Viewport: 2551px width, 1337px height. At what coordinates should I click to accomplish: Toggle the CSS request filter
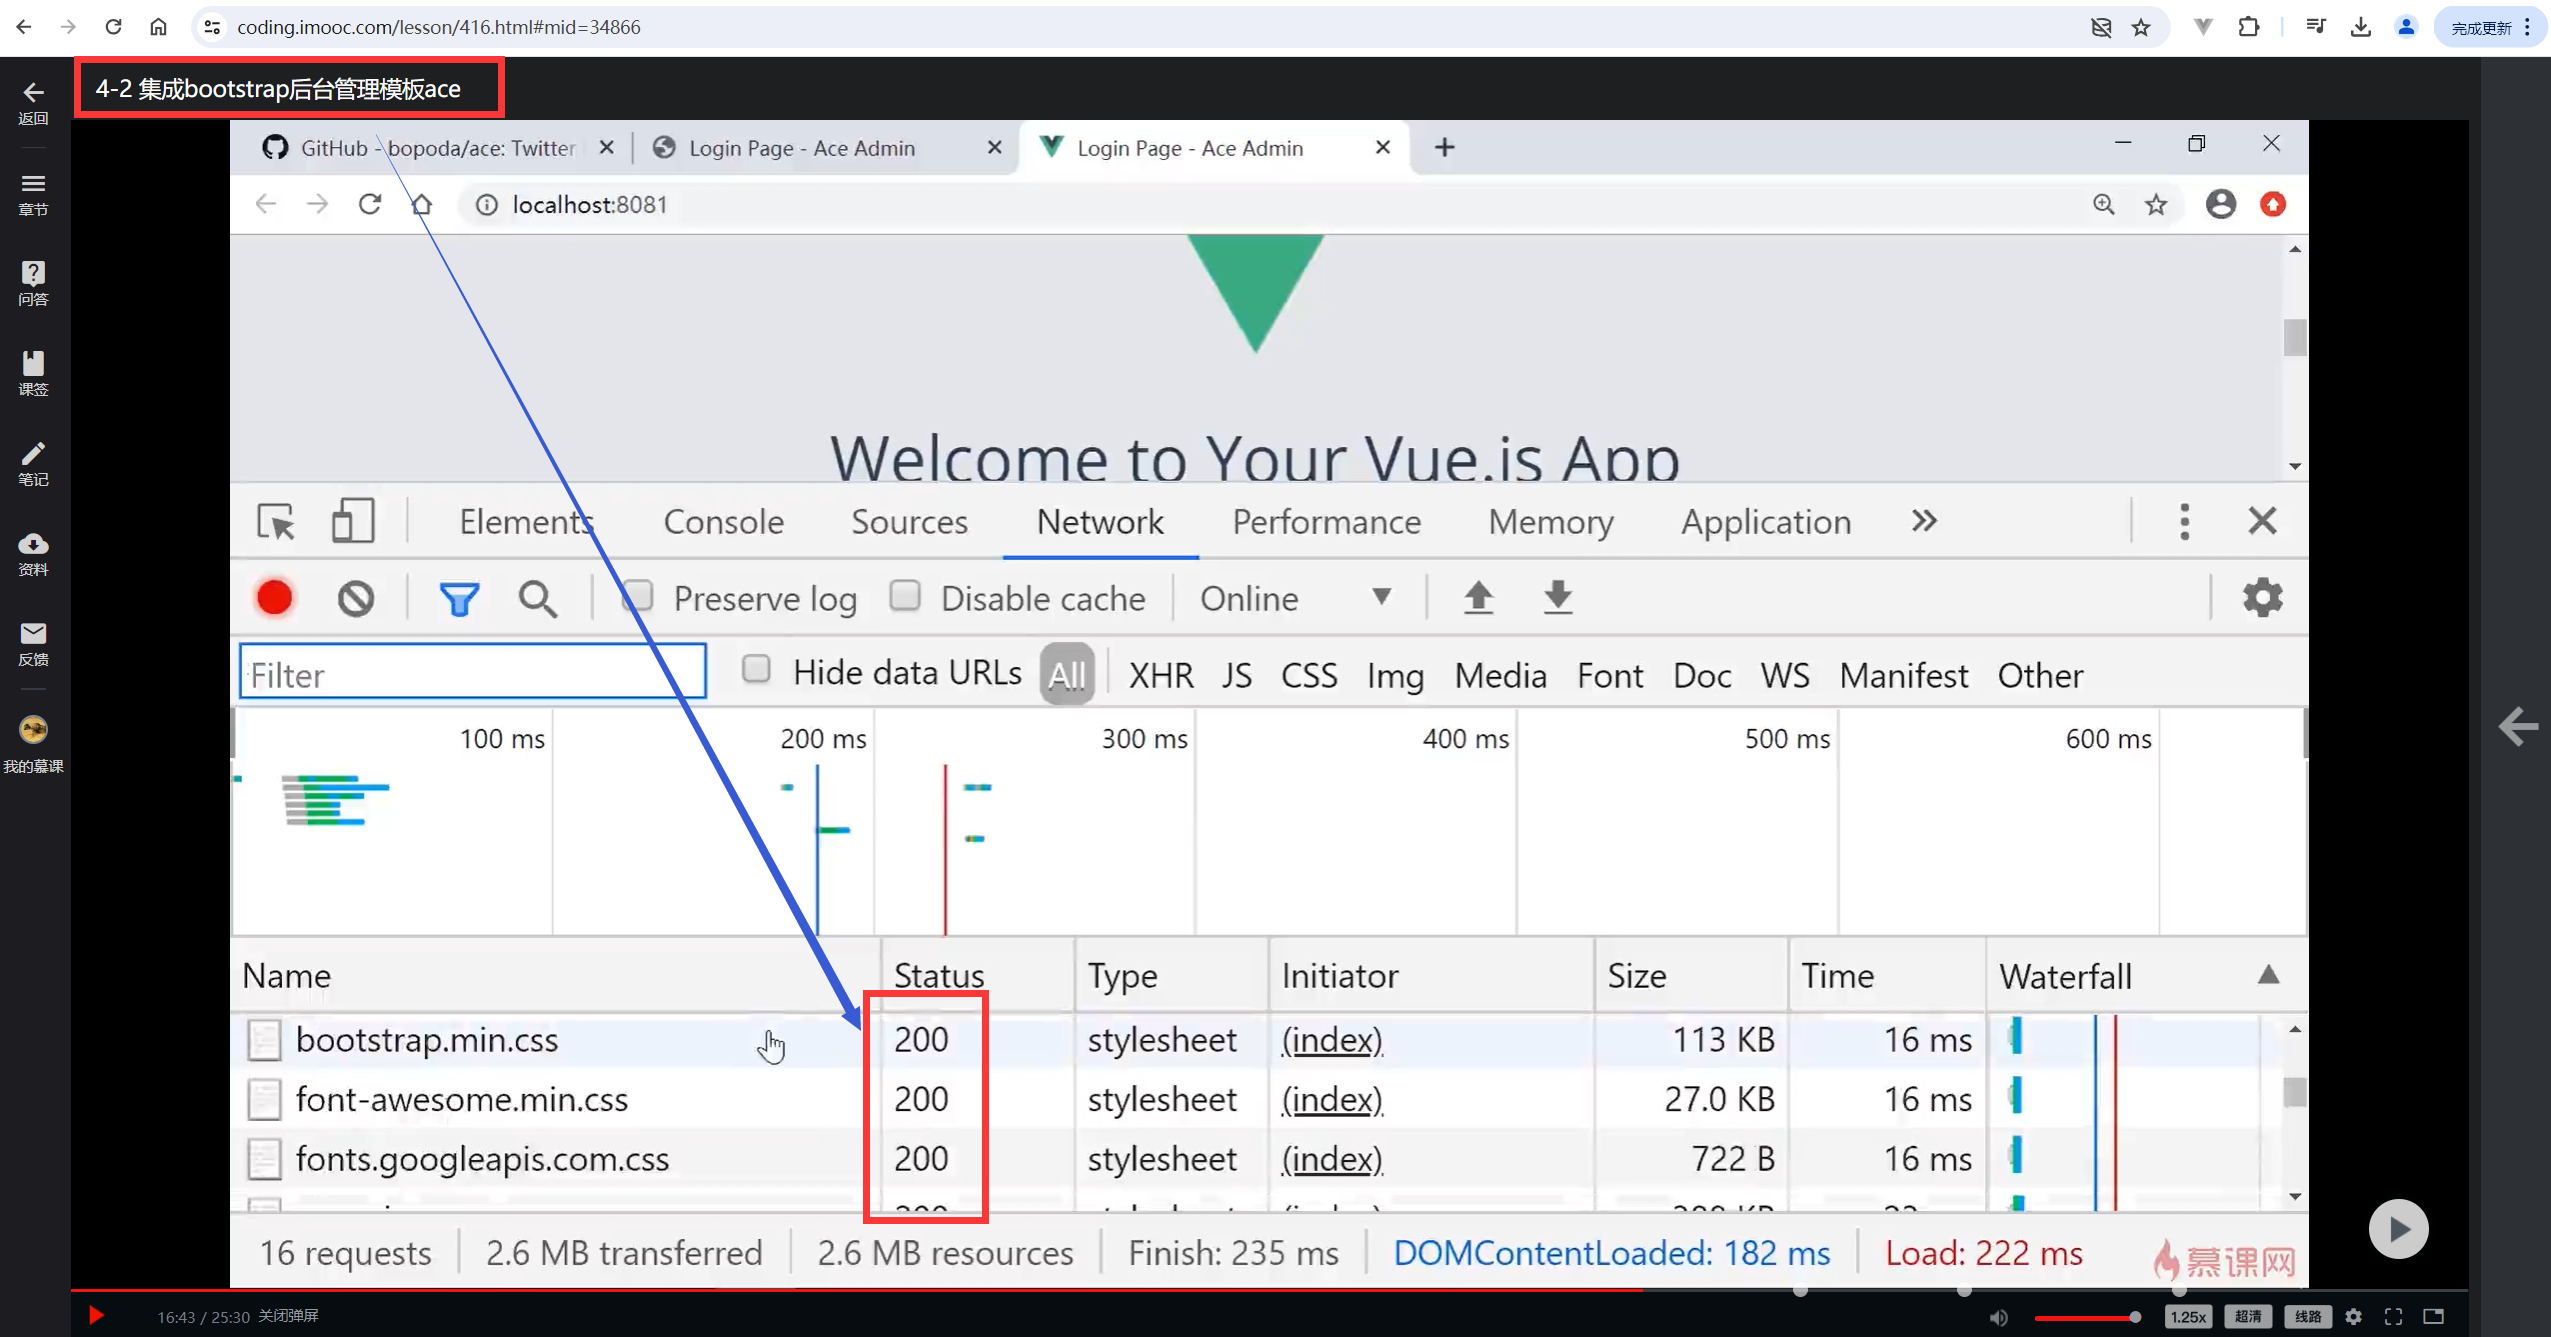[x=1309, y=675]
